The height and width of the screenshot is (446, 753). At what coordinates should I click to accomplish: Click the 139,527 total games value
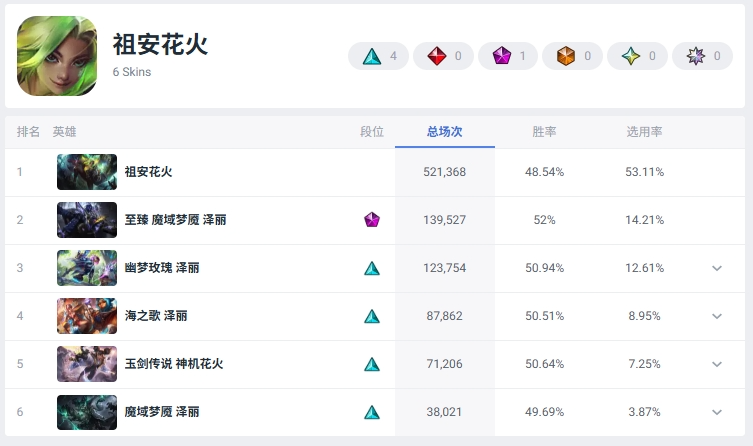pyautogui.click(x=445, y=220)
